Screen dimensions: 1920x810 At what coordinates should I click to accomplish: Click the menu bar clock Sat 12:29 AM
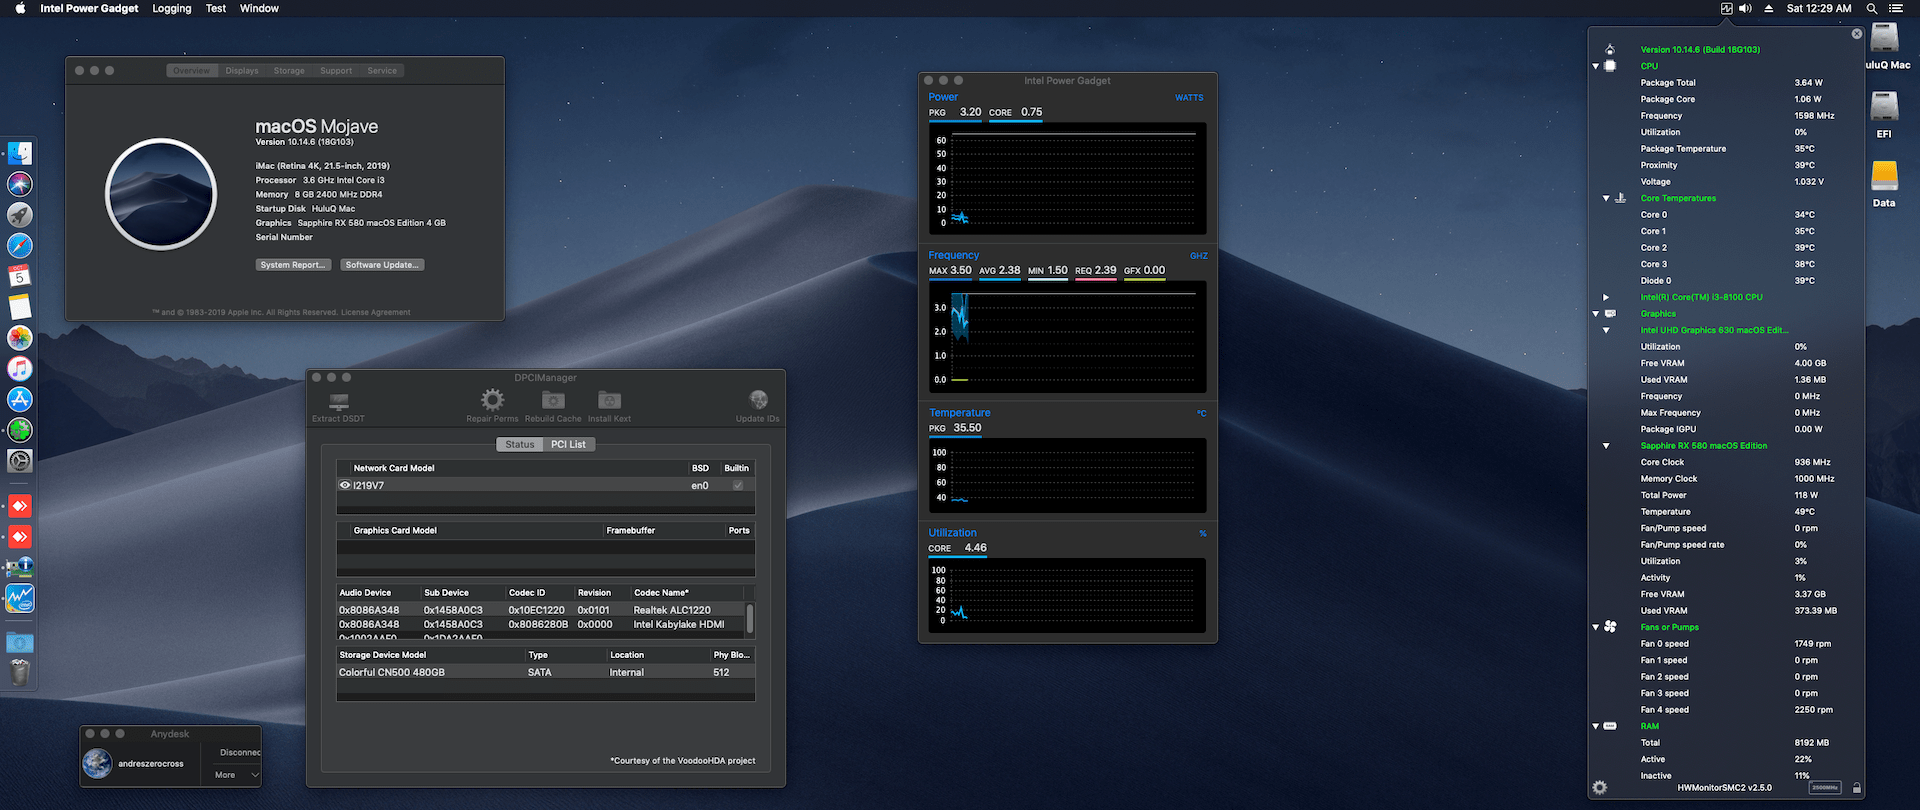tap(1819, 8)
